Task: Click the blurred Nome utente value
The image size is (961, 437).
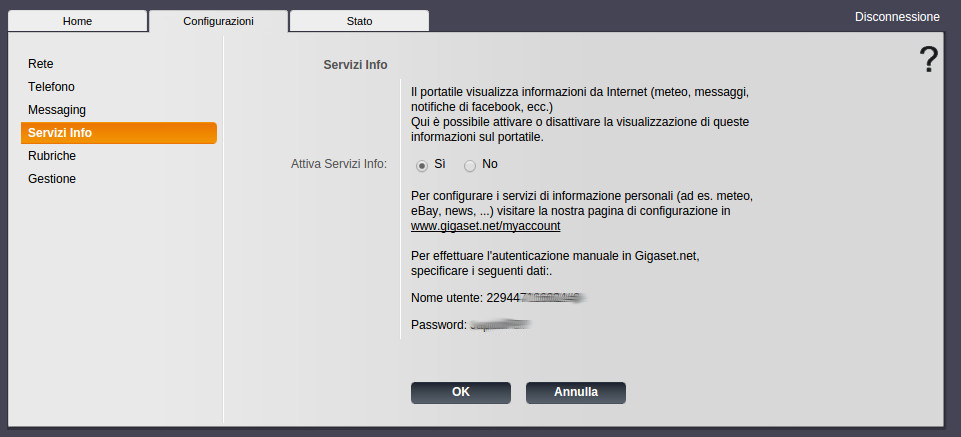Action: (535, 298)
